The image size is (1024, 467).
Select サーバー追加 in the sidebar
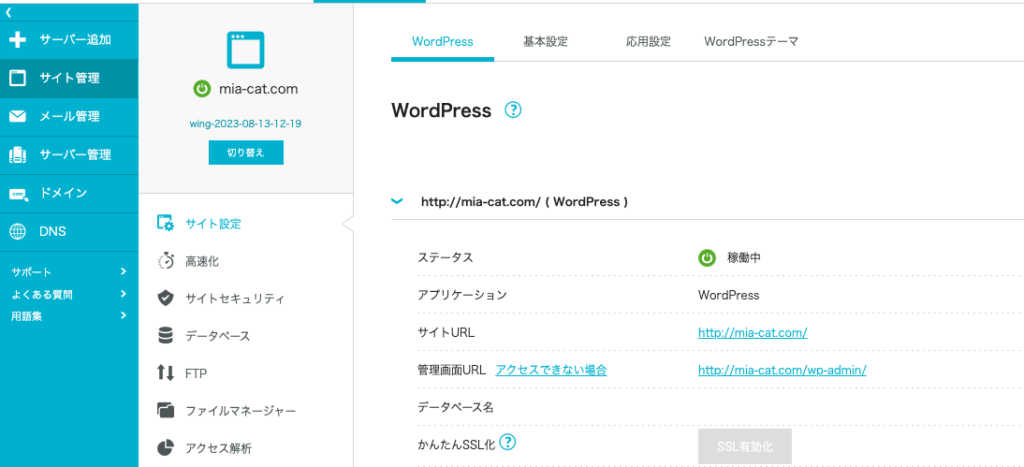69,40
